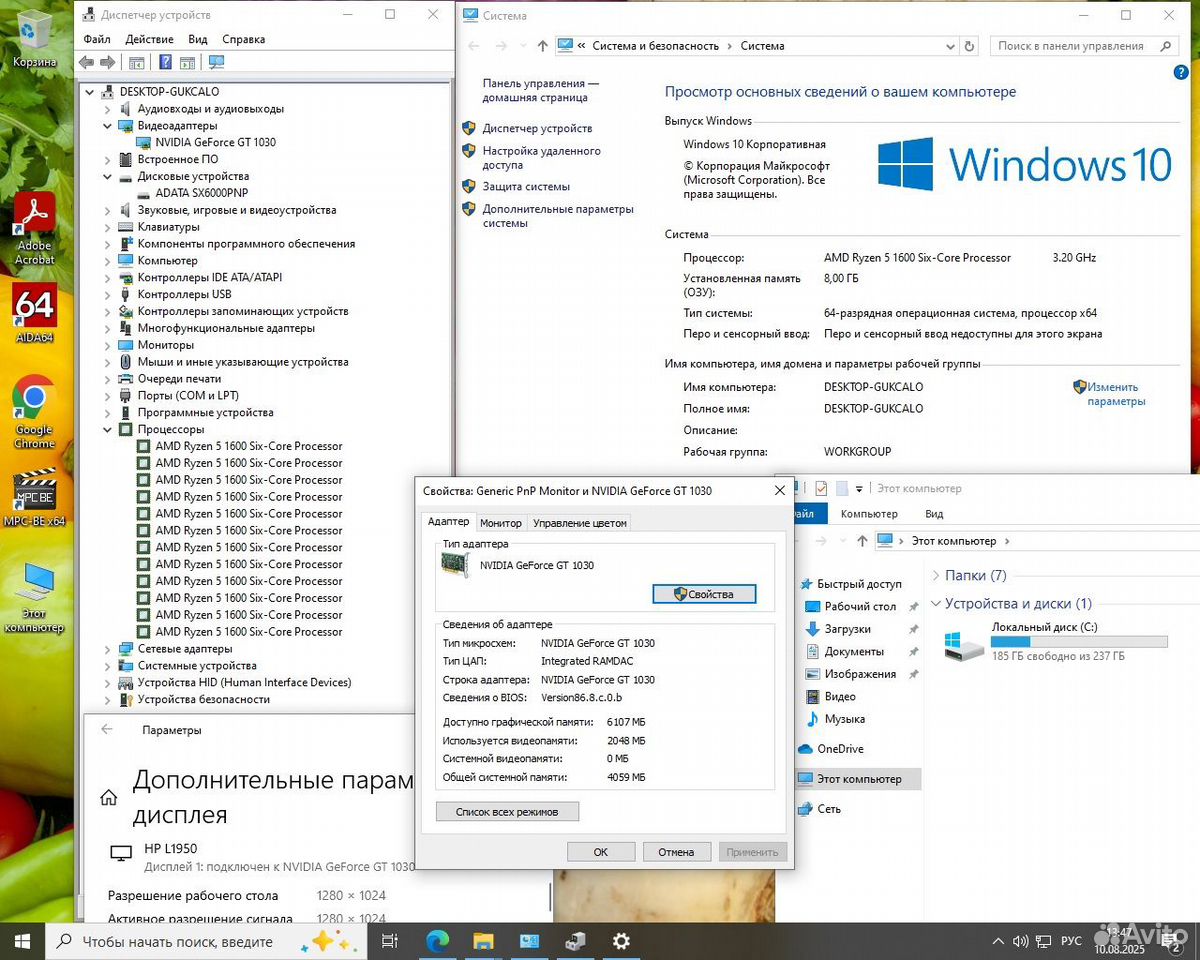Refresh the Система window address bar
The height and width of the screenshot is (960, 1200).
[969, 46]
